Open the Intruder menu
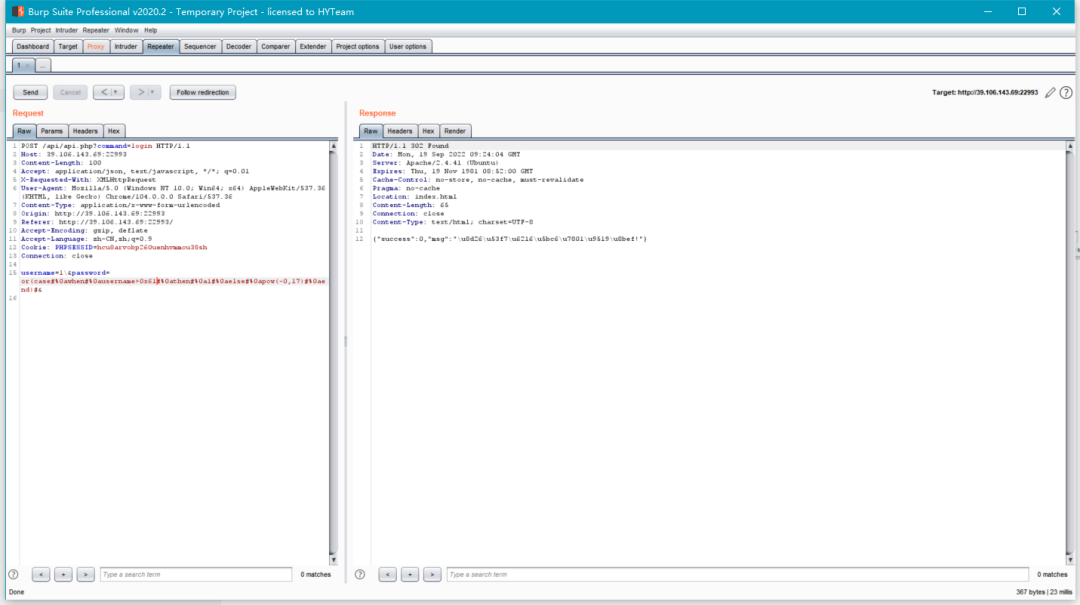Viewport: 1080px width, 605px height. (67, 30)
